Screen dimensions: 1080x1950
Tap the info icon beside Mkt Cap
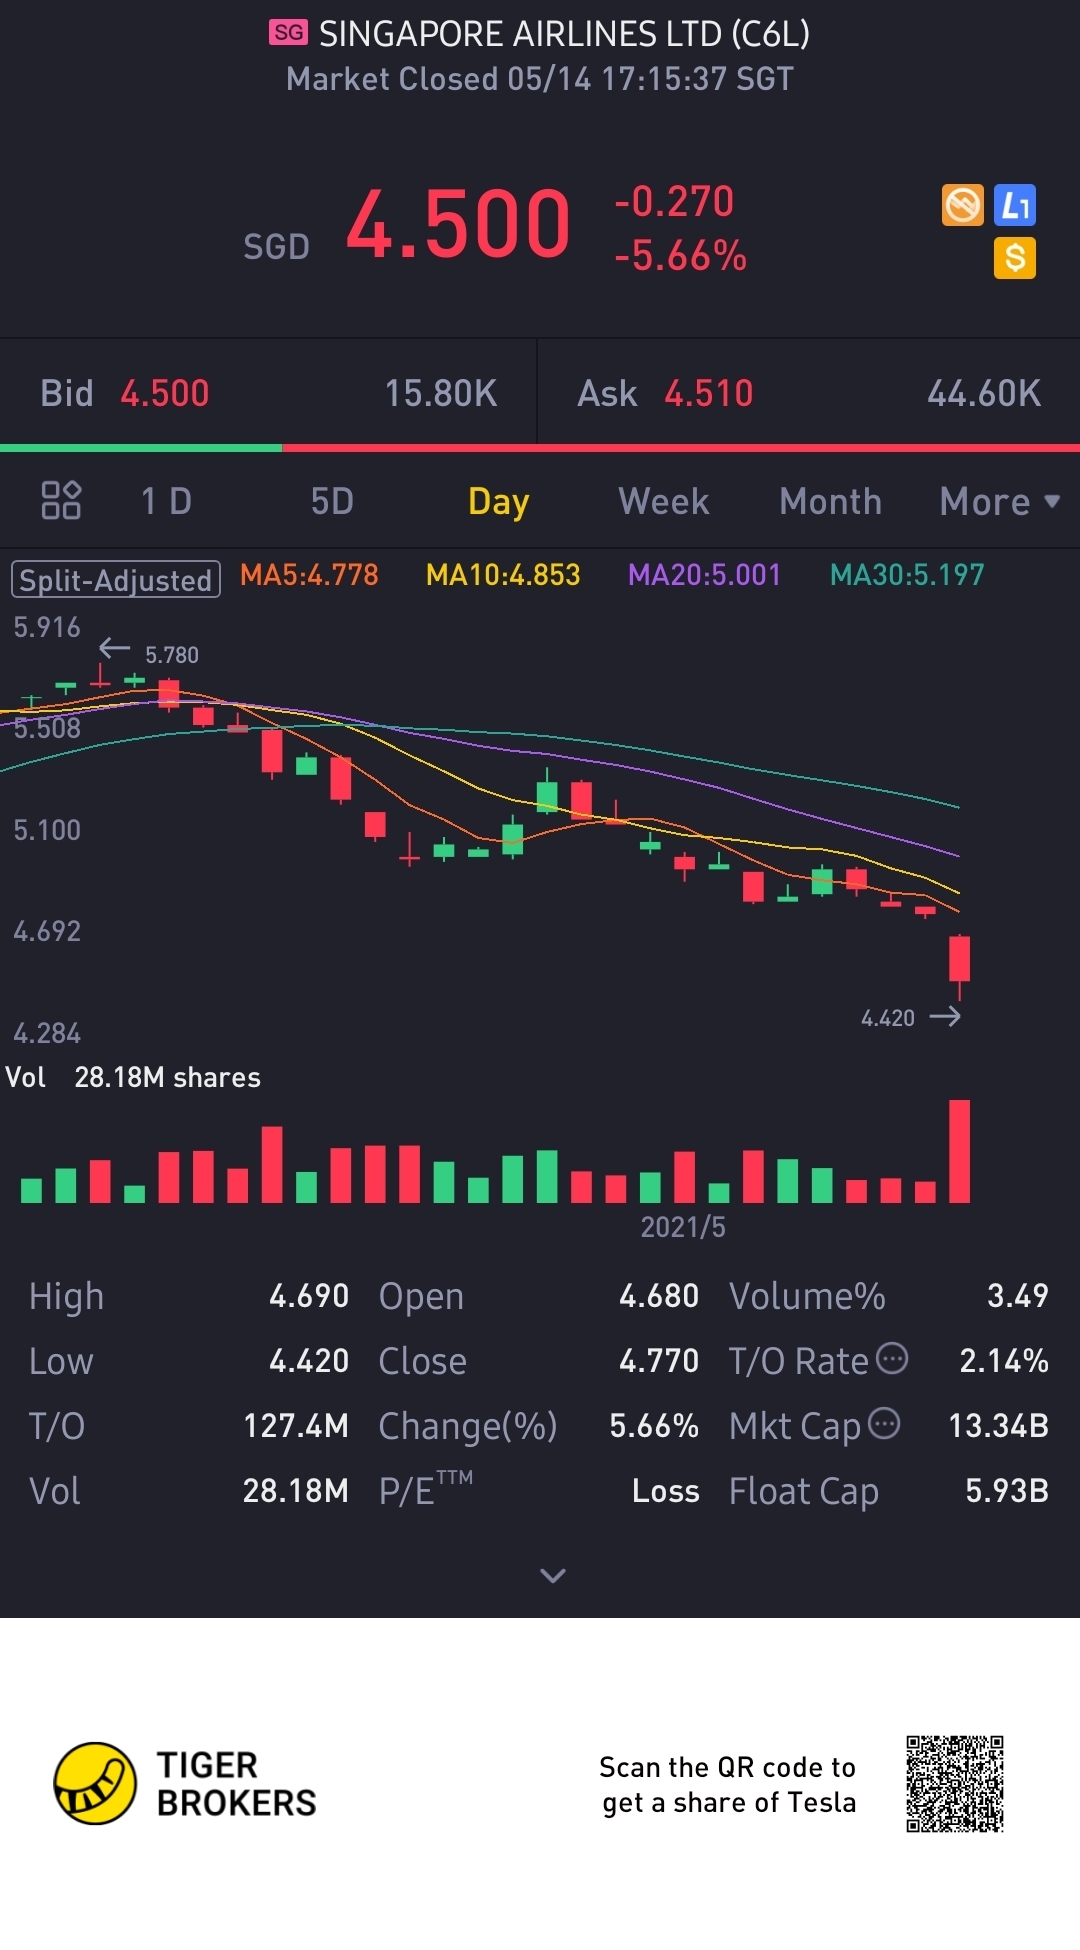click(884, 1423)
